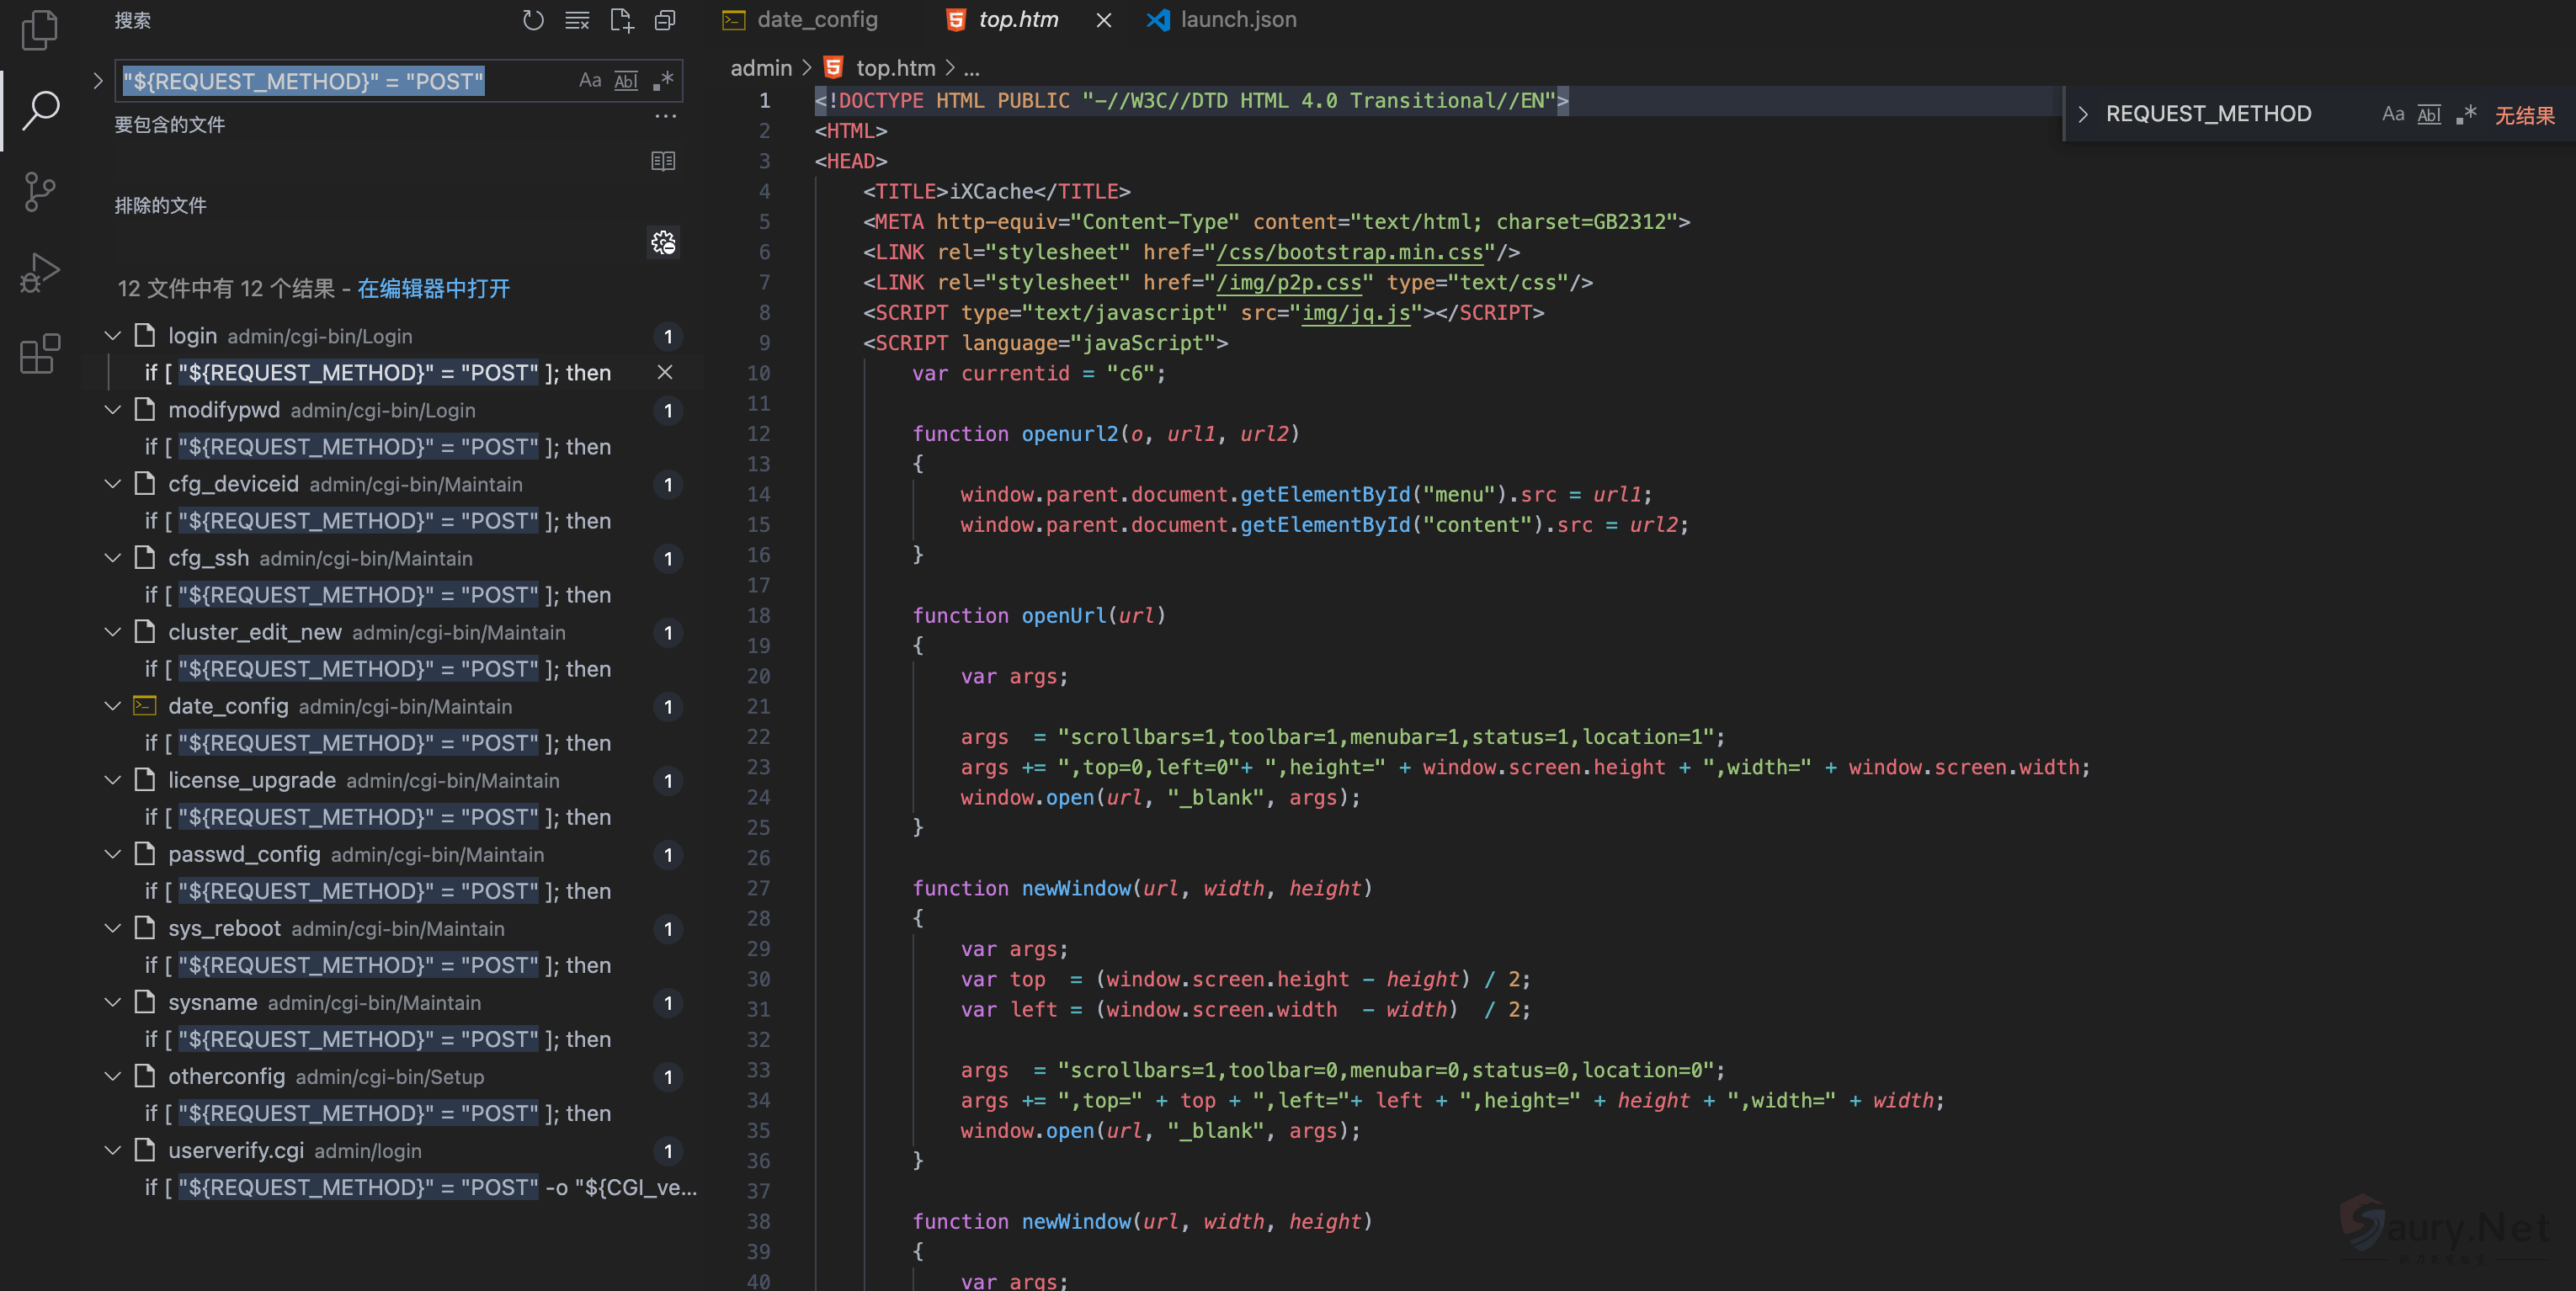Toggle regex in editor find widget
The image size is (2576, 1291).
[2467, 114]
